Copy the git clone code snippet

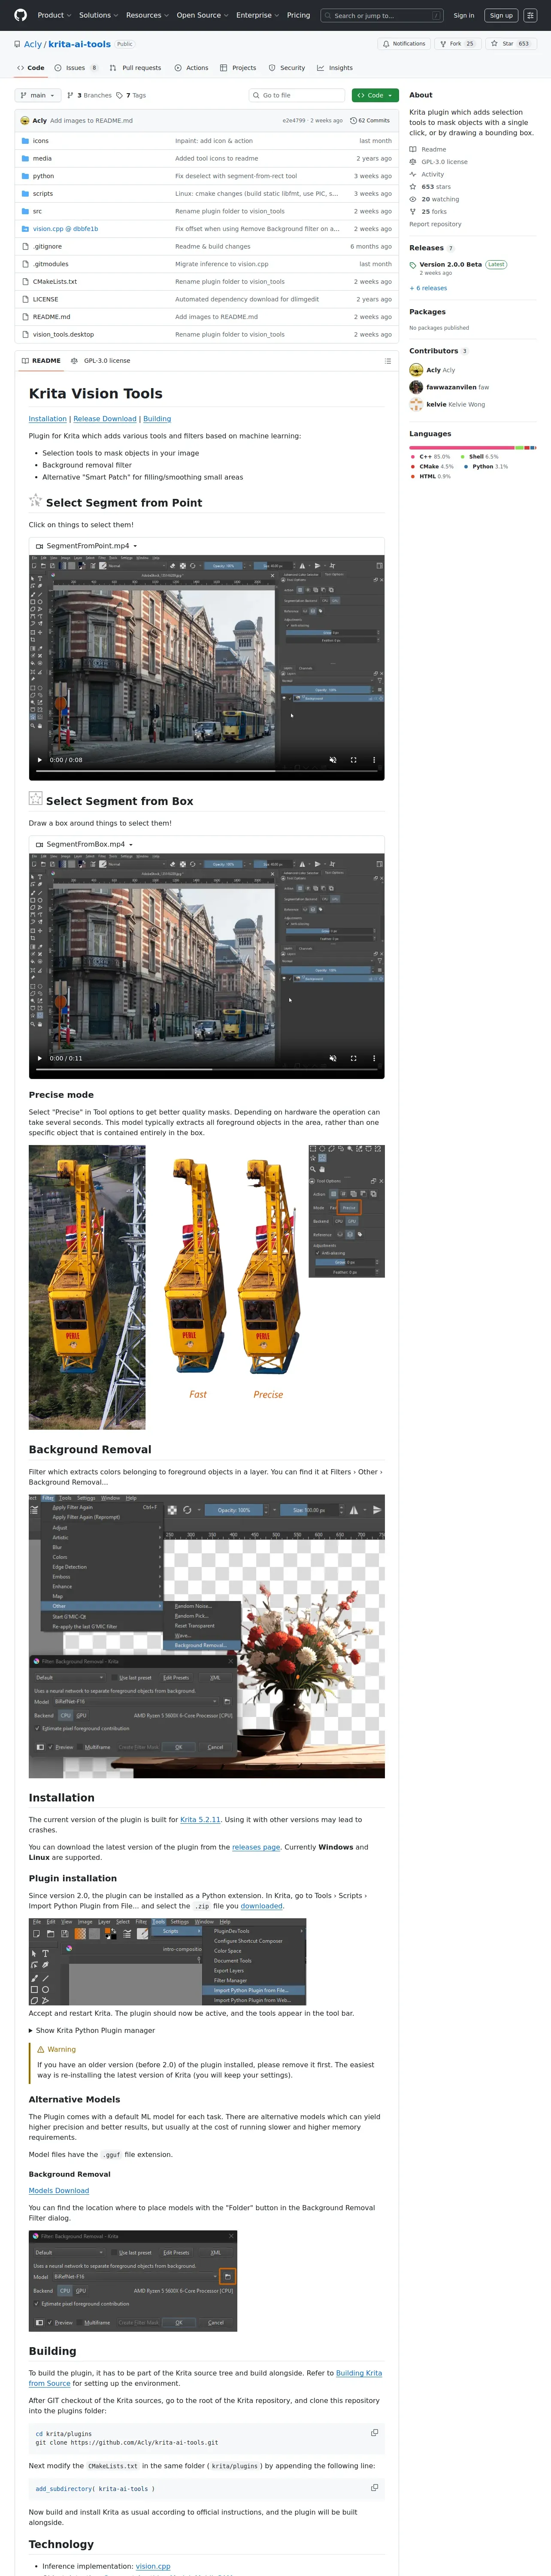[x=375, y=2432]
